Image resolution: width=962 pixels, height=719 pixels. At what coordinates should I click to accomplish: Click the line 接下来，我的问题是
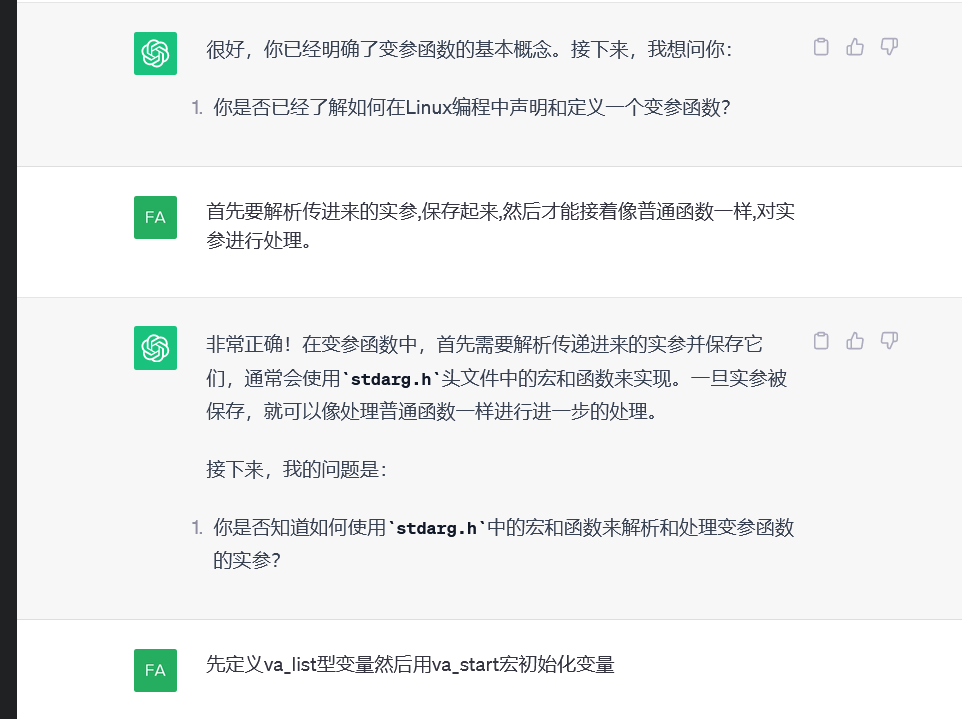[296, 469]
